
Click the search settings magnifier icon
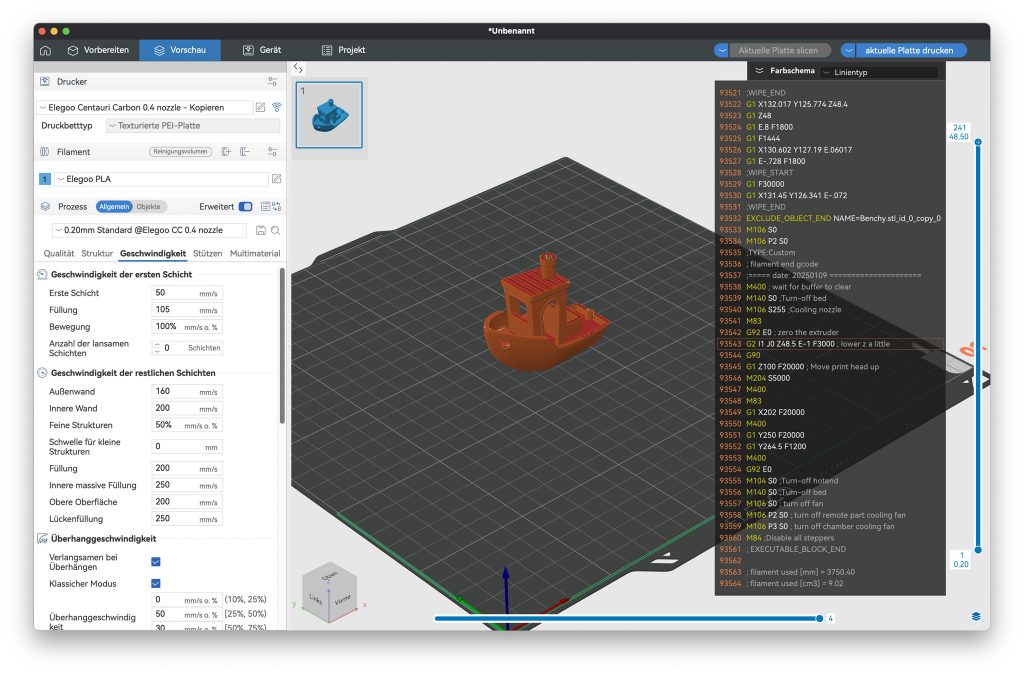click(275, 230)
